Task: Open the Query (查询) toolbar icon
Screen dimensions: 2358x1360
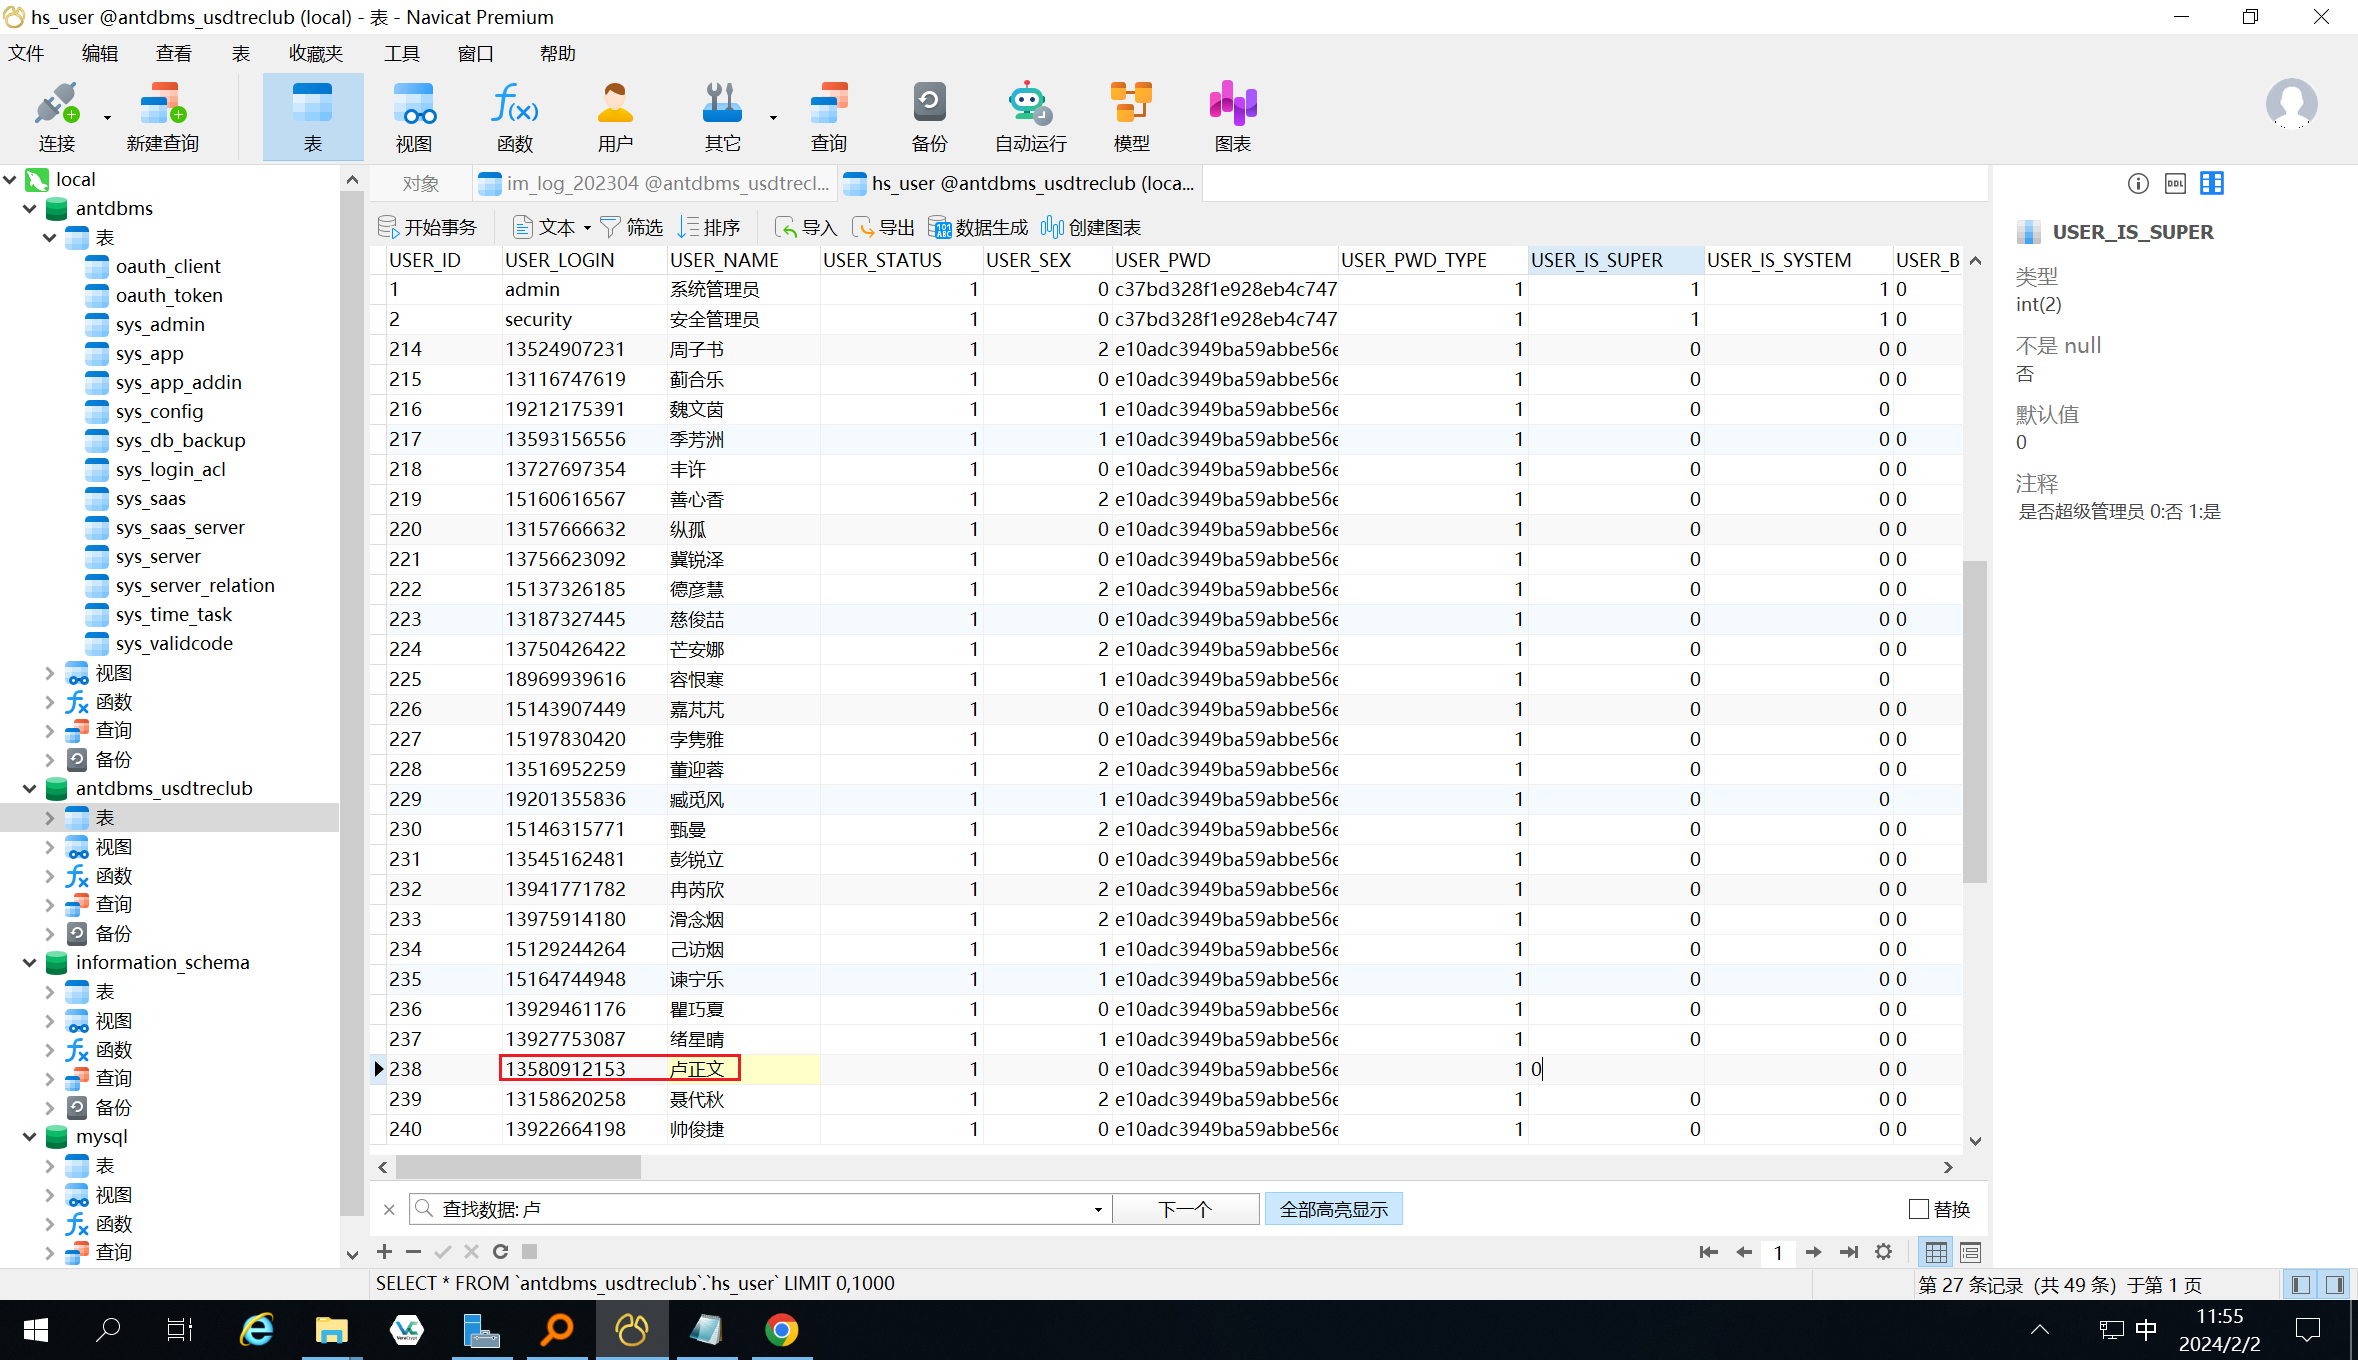Action: click(x=828, y=117)
